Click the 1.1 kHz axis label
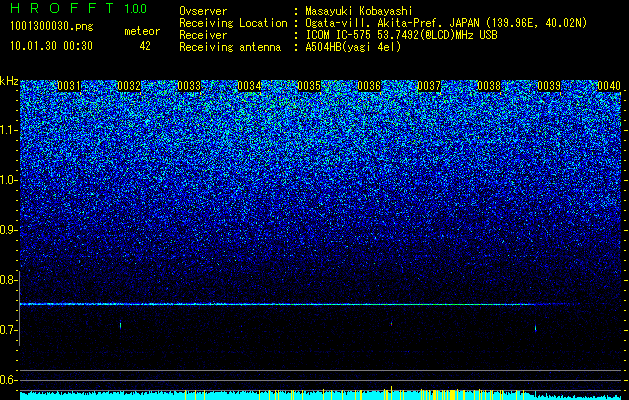Screen dimensions: 629x400 point(9,131)
